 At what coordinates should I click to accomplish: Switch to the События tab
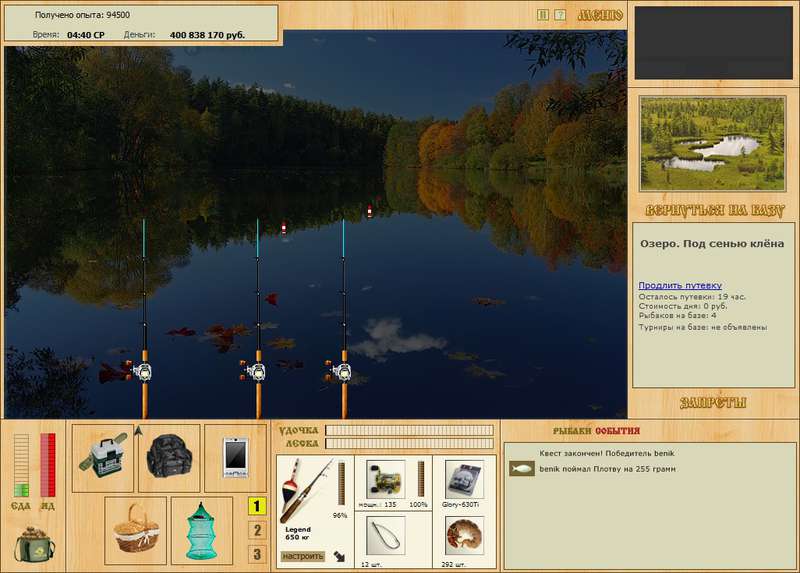[x=617, y=431]
